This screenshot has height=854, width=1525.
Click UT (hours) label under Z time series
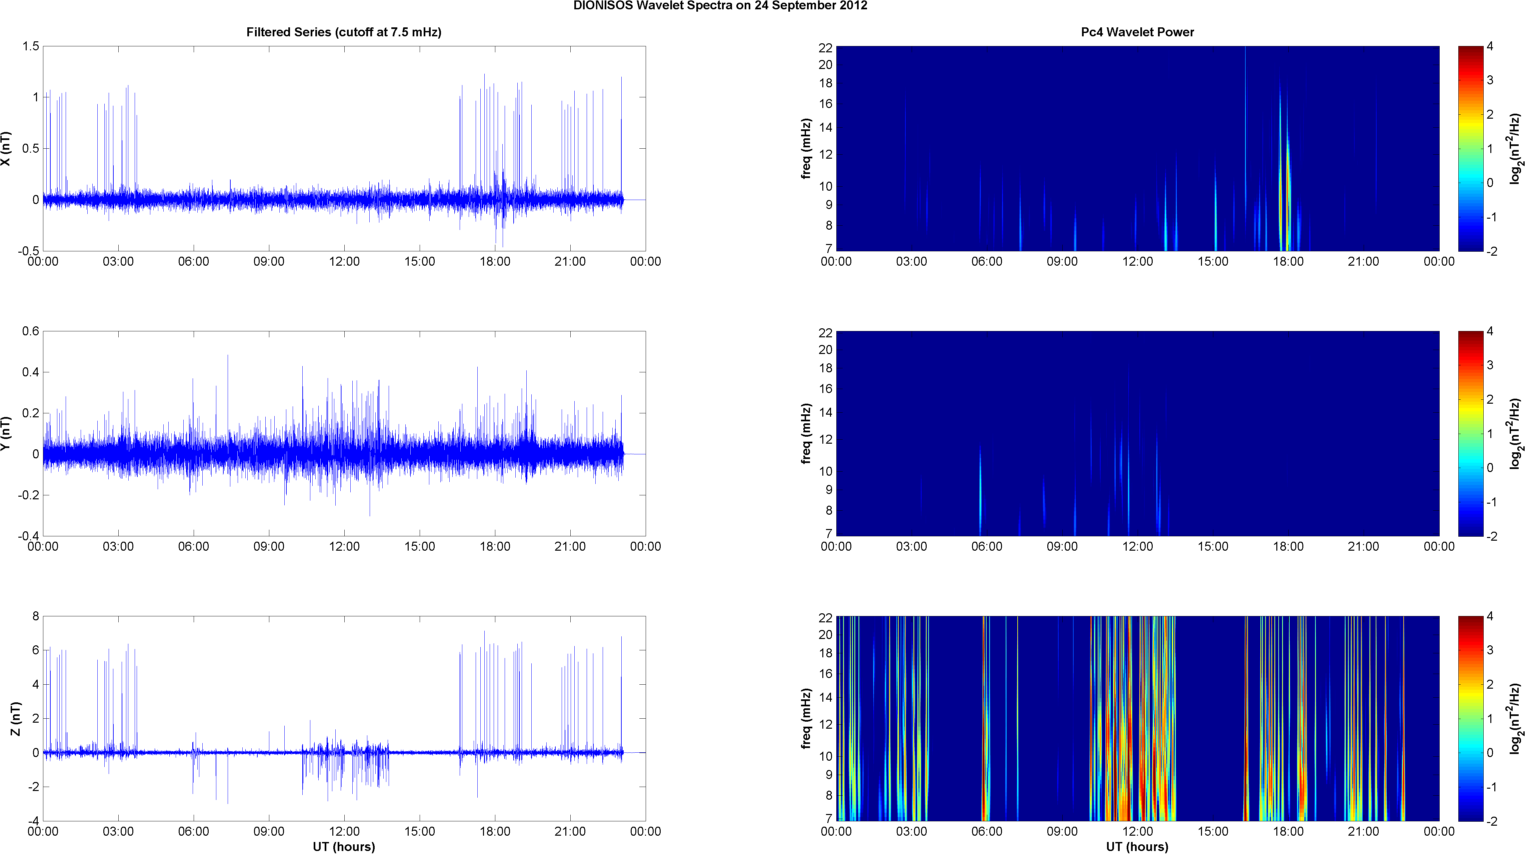[x=343, y=846]
